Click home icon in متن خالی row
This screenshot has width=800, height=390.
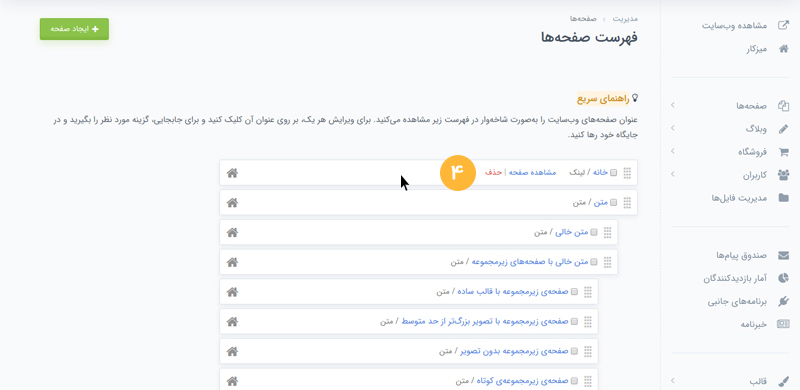232,232
